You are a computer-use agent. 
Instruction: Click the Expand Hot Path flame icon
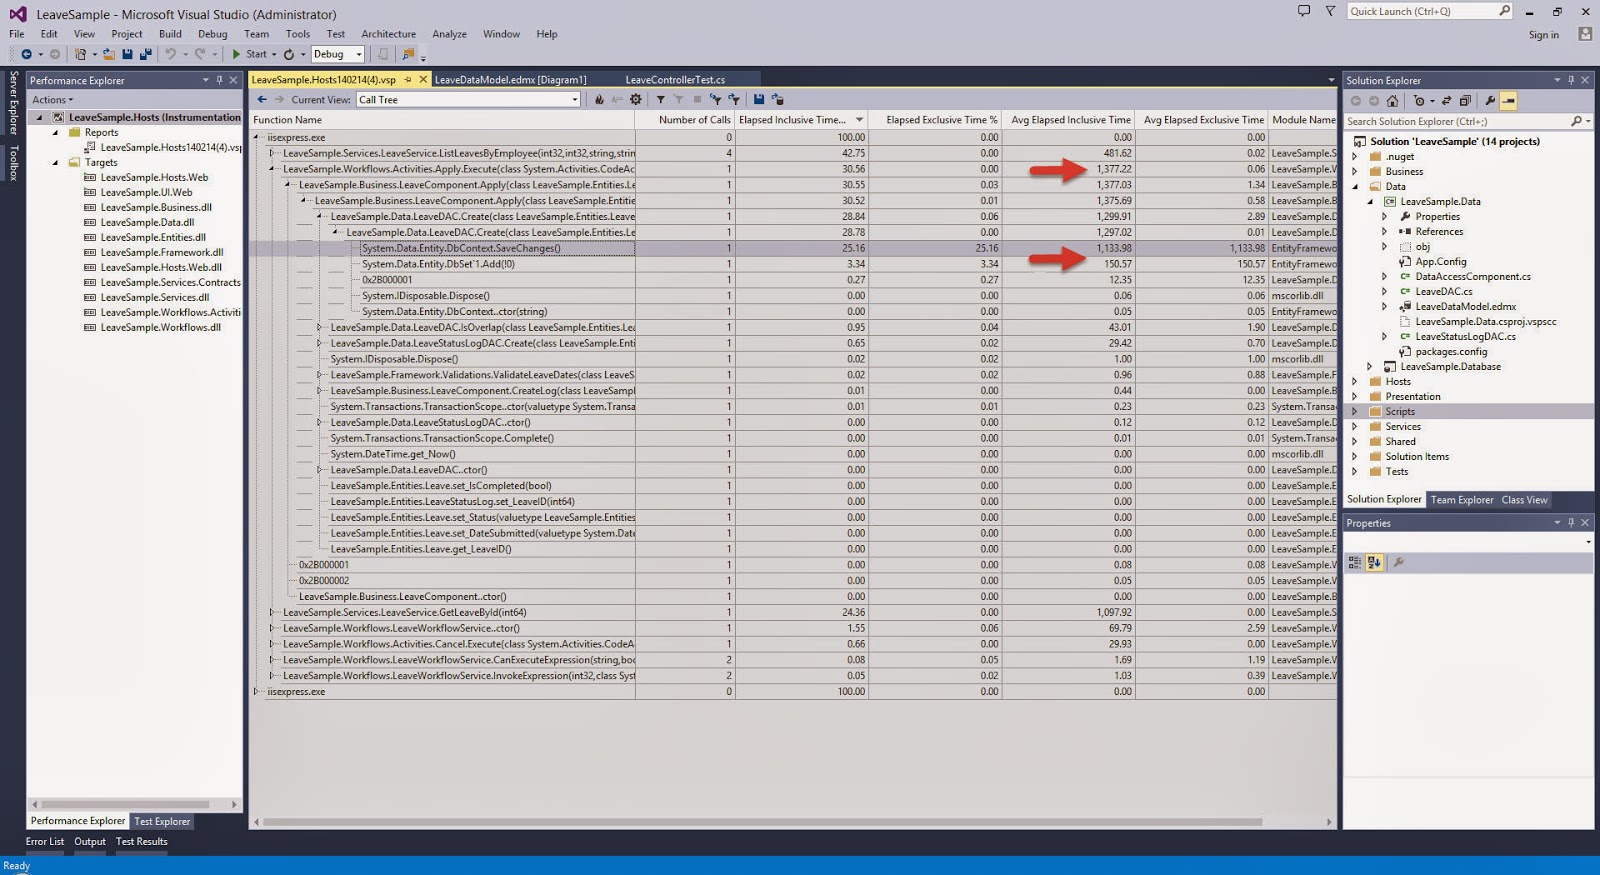599,99
